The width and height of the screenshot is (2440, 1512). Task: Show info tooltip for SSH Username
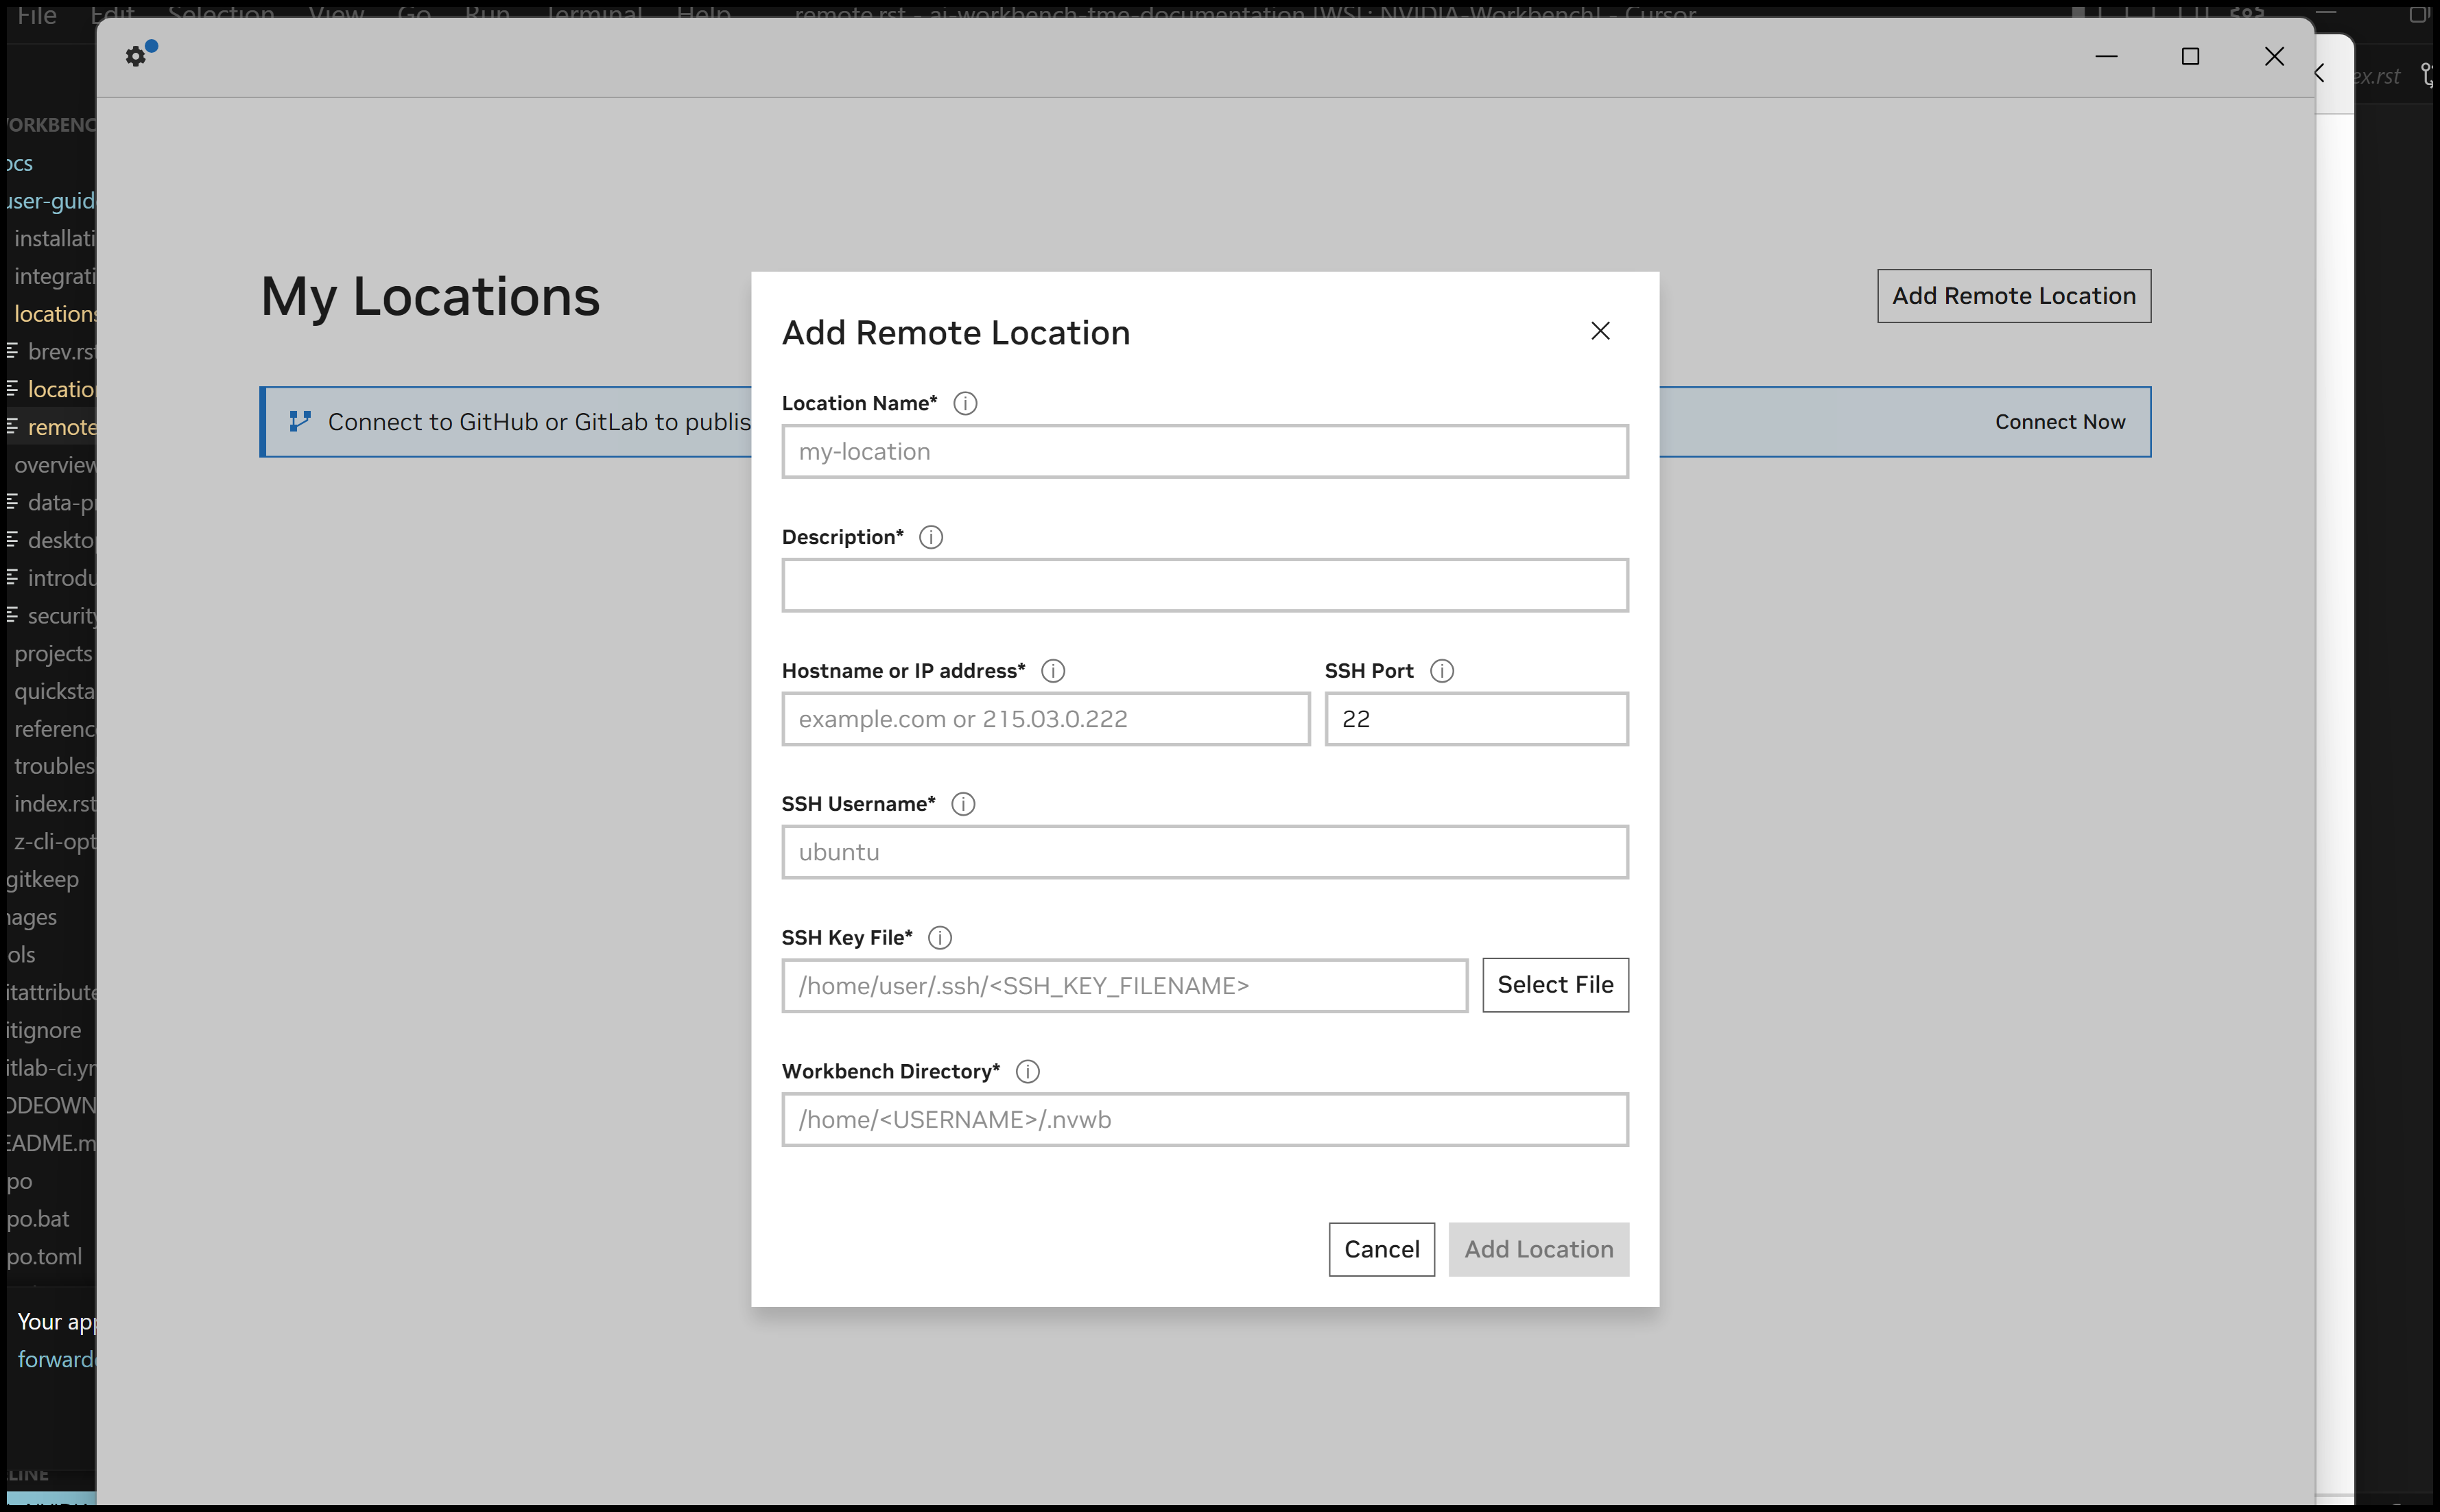[x=963, y=804]
